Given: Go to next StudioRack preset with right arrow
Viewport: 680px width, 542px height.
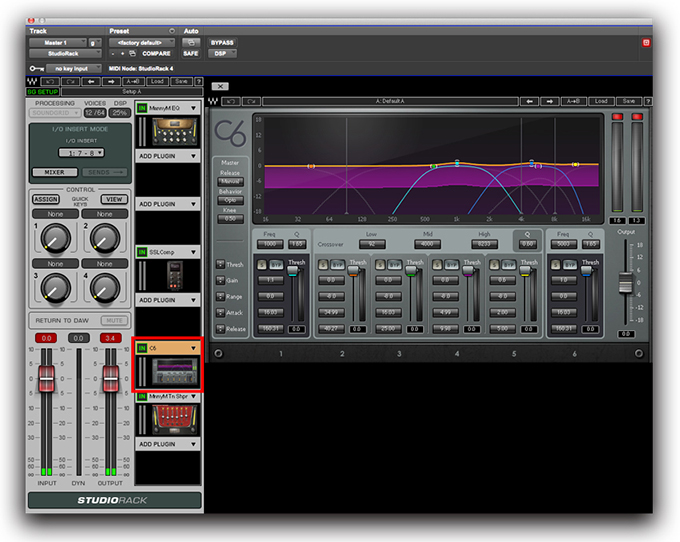Looking at the screenshot, I should [x=111, y=82].
